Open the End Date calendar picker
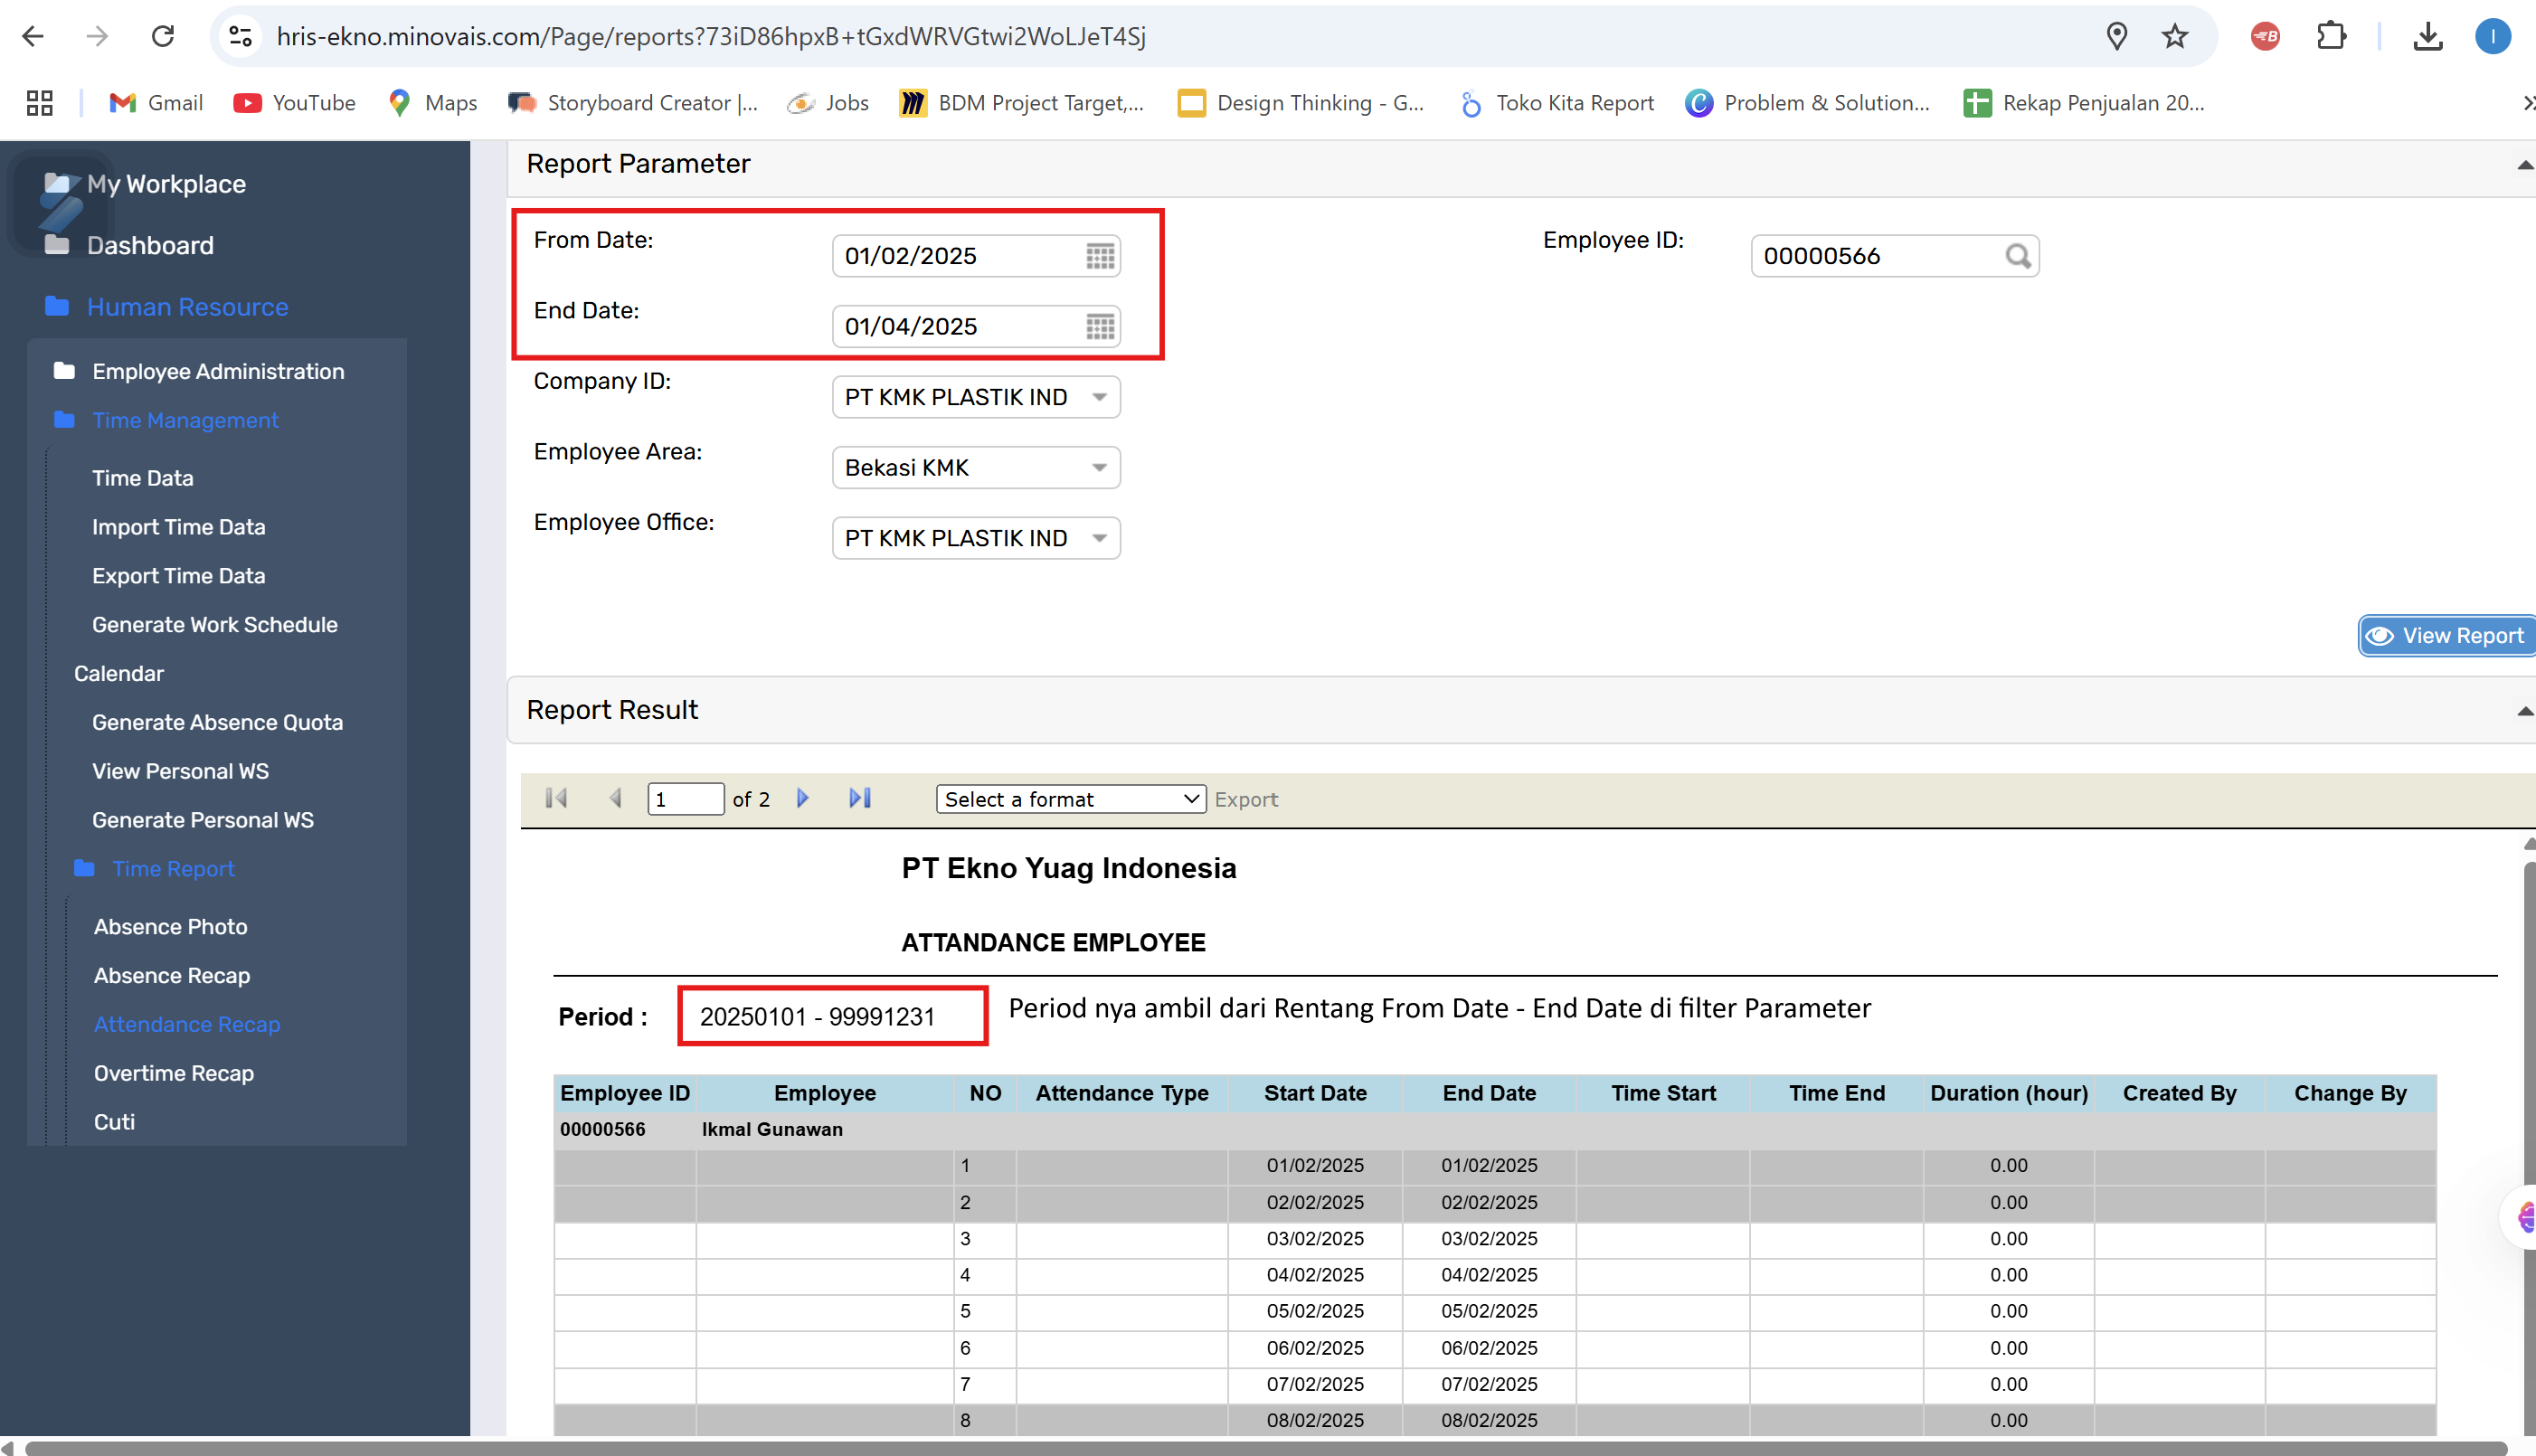 [1100, 327]
